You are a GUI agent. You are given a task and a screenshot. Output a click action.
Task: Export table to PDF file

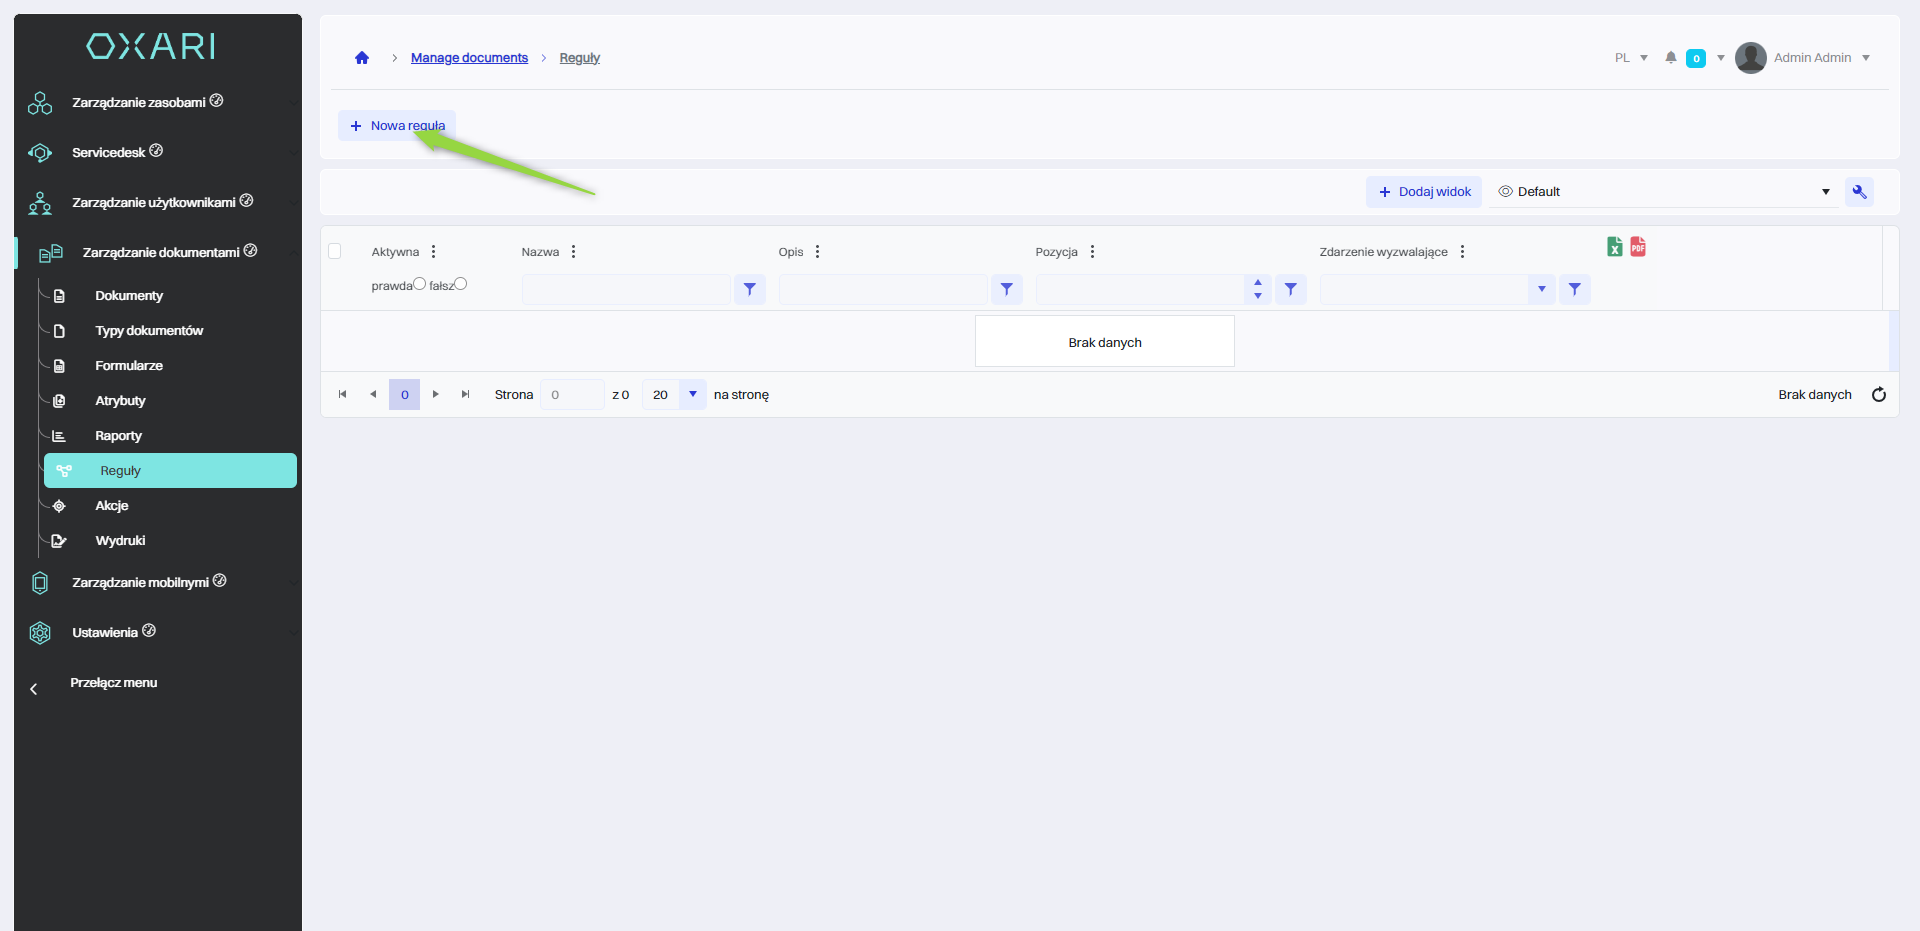tap(1638, 247)
